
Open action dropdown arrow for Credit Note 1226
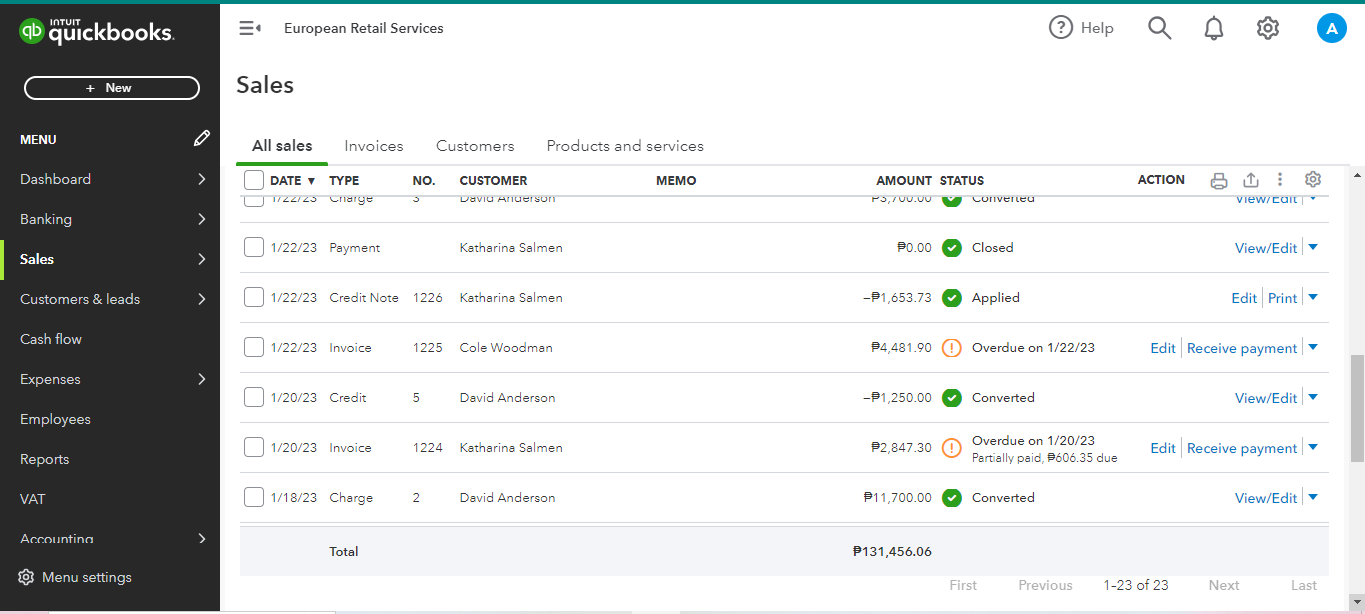1313,297
